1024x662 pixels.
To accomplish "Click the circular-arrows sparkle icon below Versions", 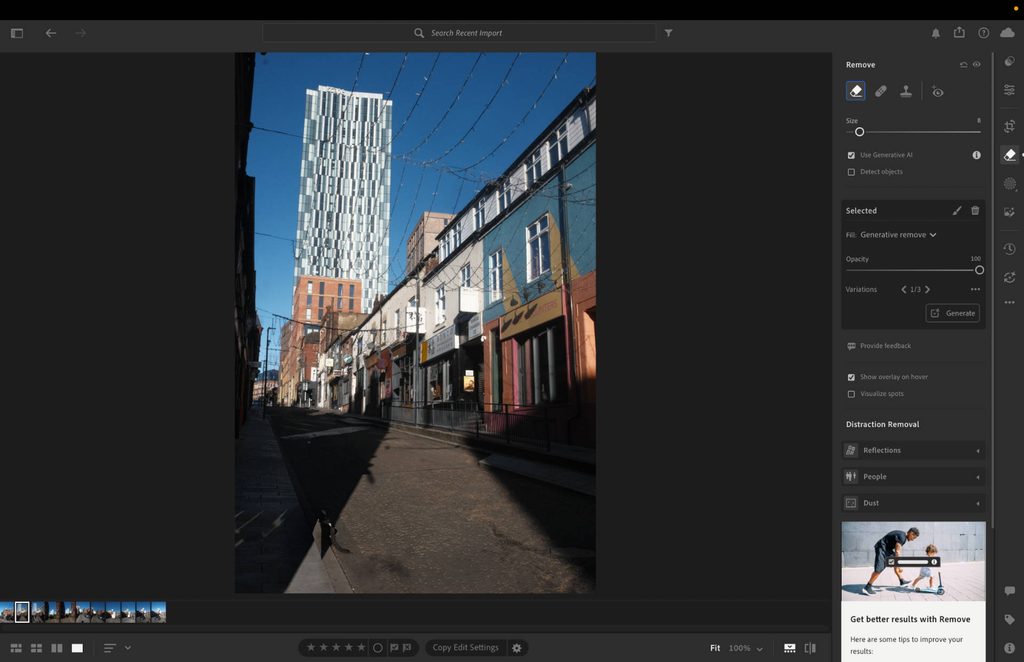I will click(x=1010, y=277).
